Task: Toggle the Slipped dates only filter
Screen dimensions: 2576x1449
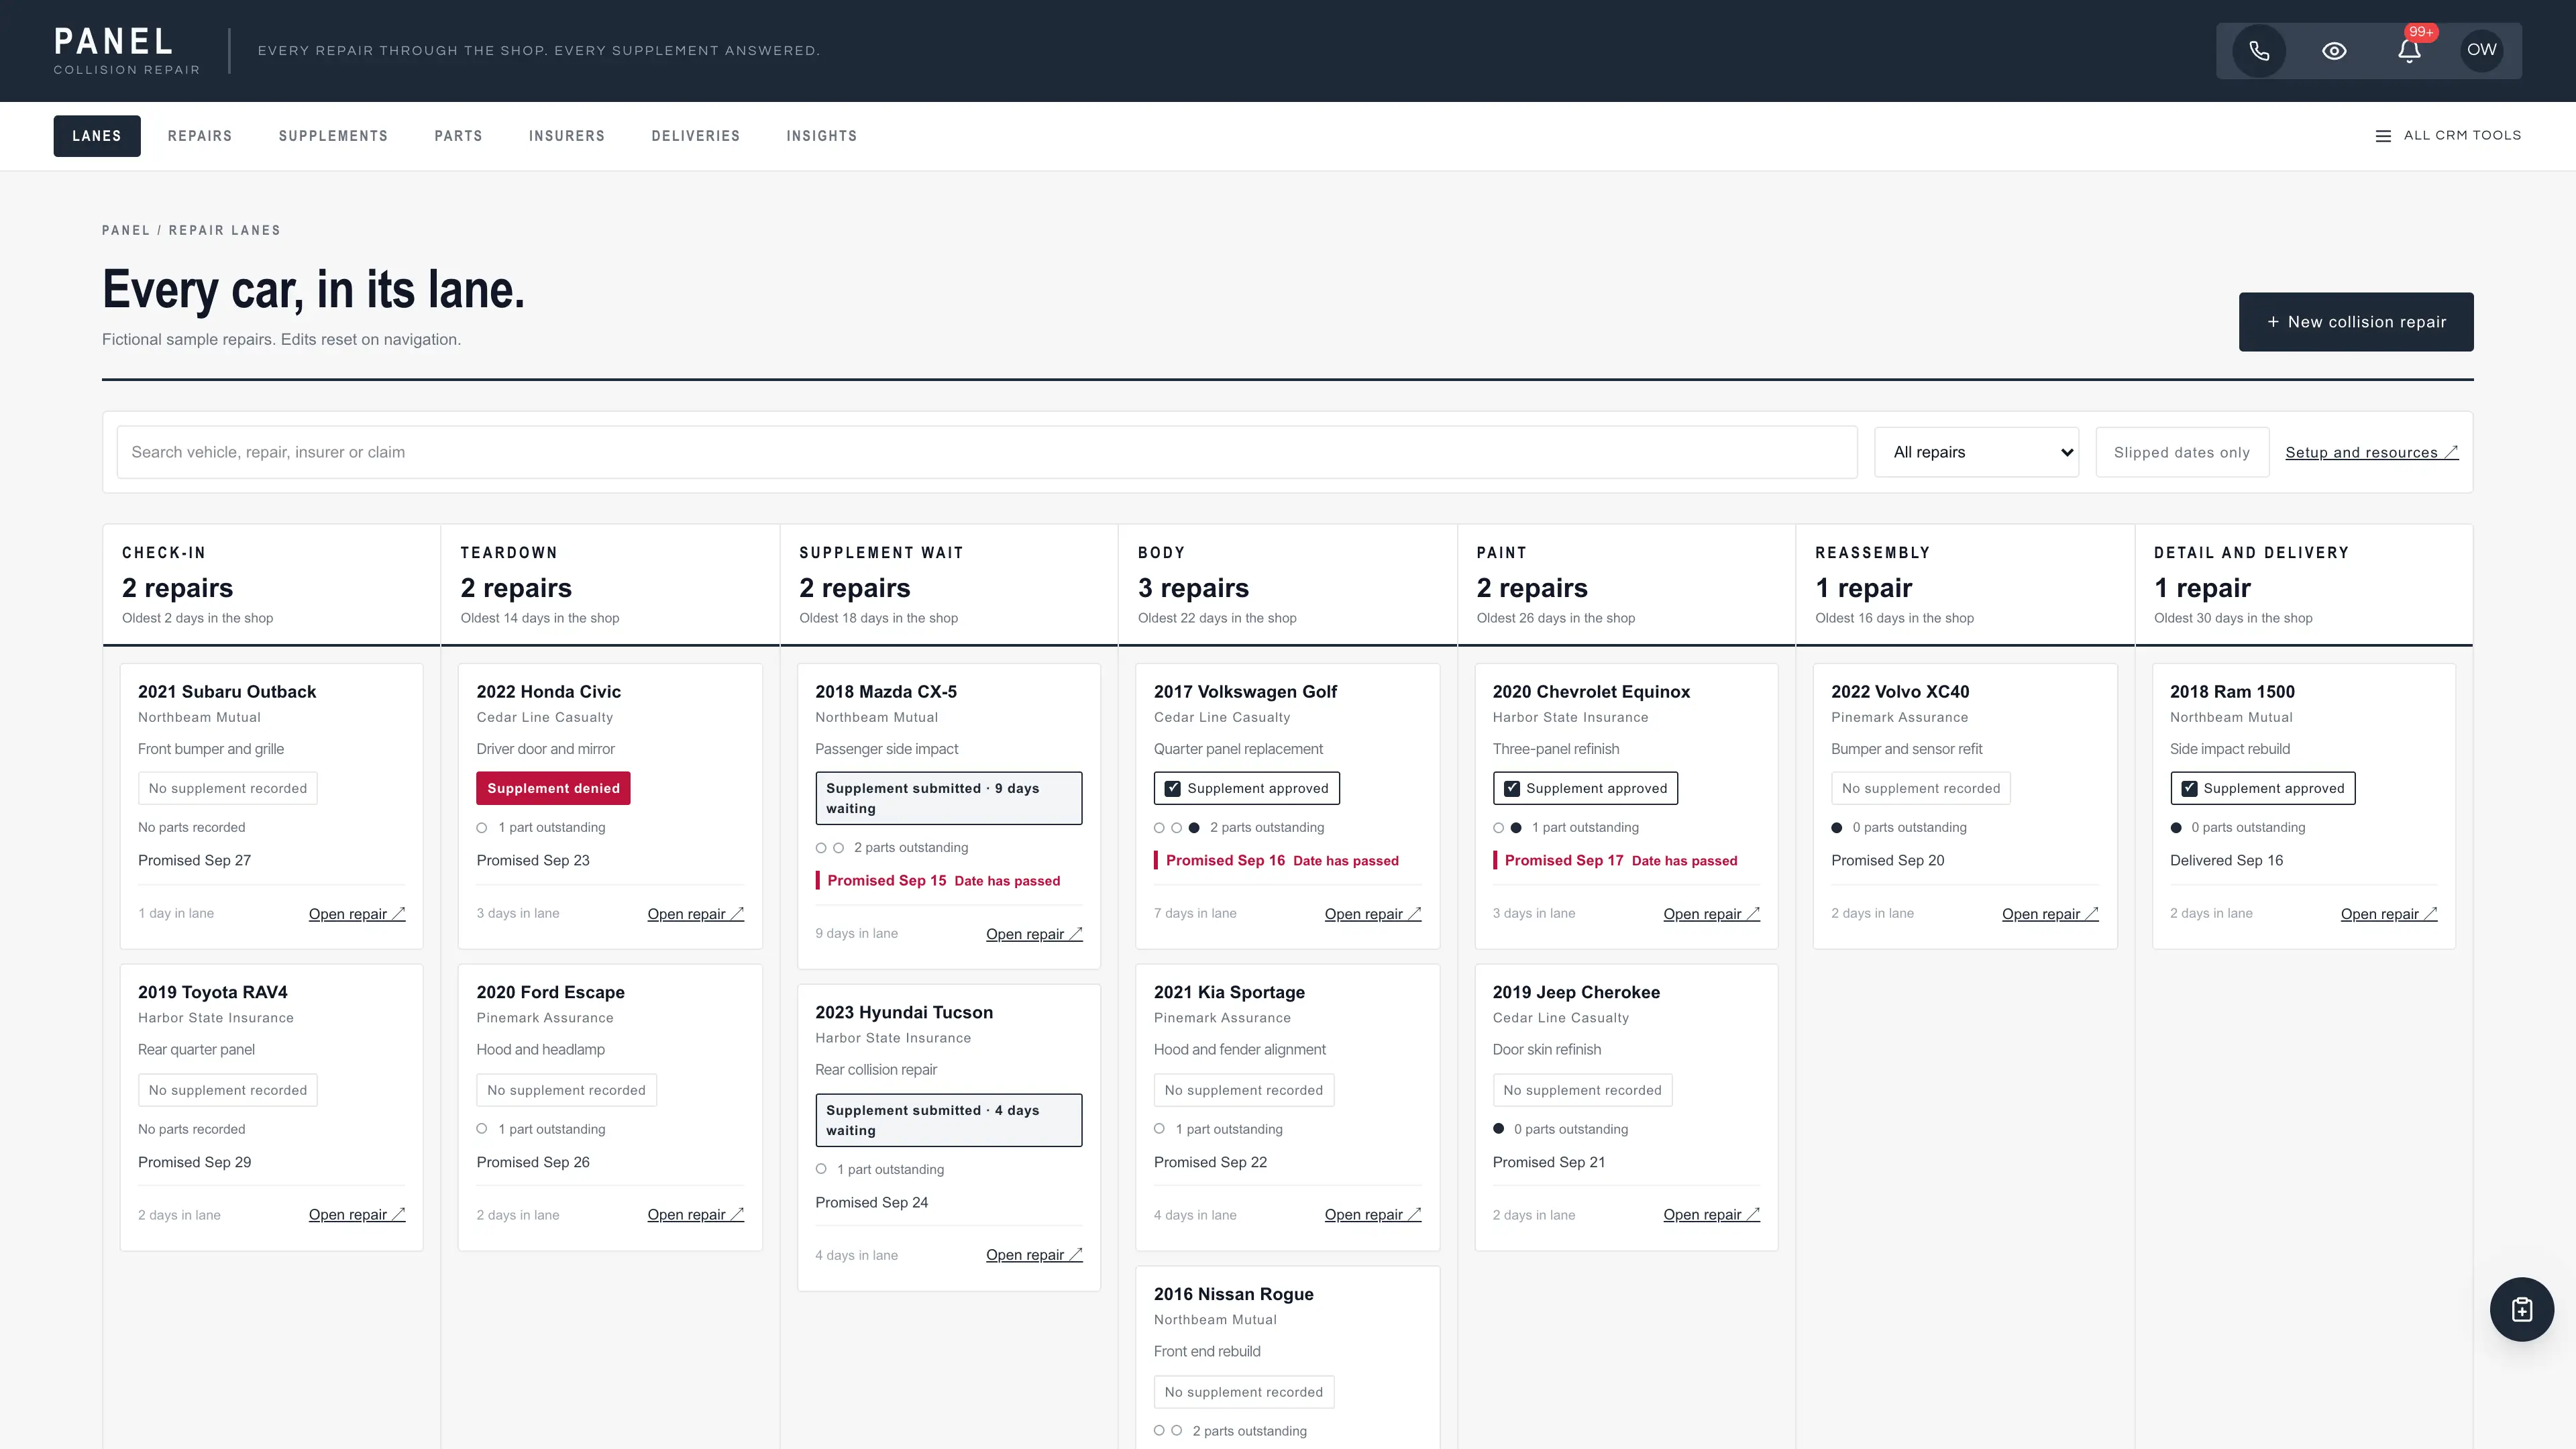Action: tap(2182, 452)
